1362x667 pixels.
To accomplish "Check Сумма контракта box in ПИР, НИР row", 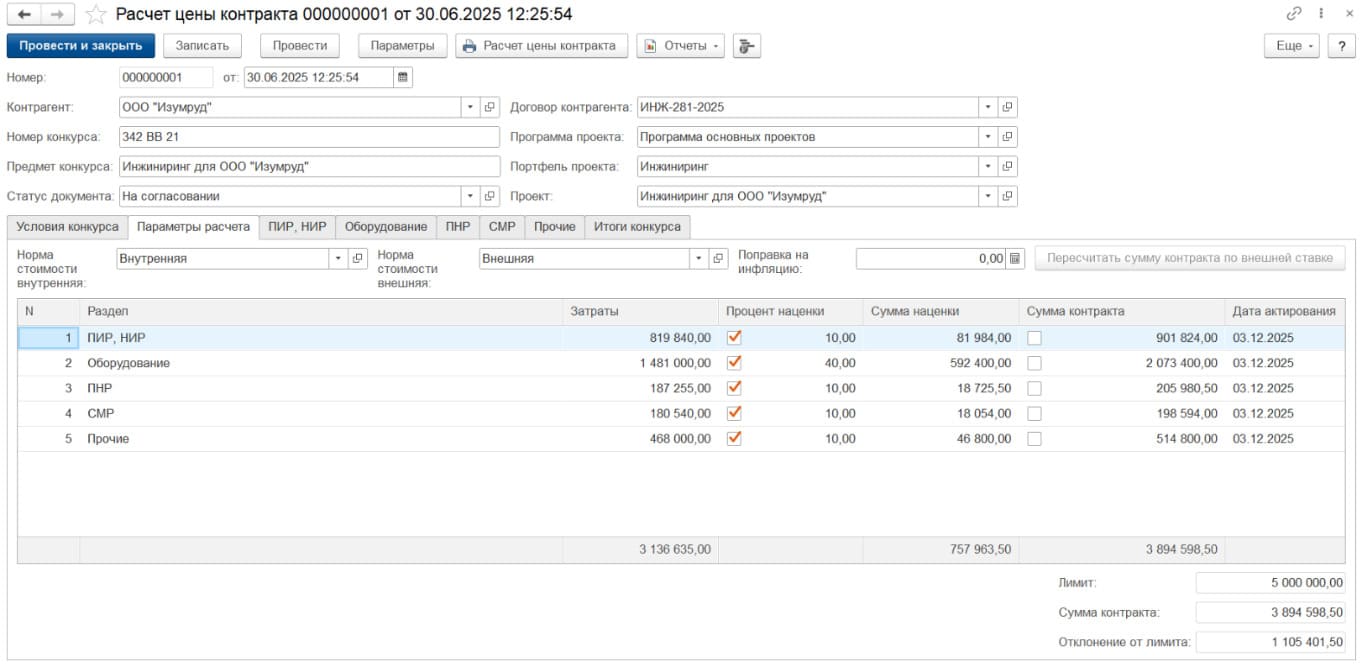I will point(1034,338).
